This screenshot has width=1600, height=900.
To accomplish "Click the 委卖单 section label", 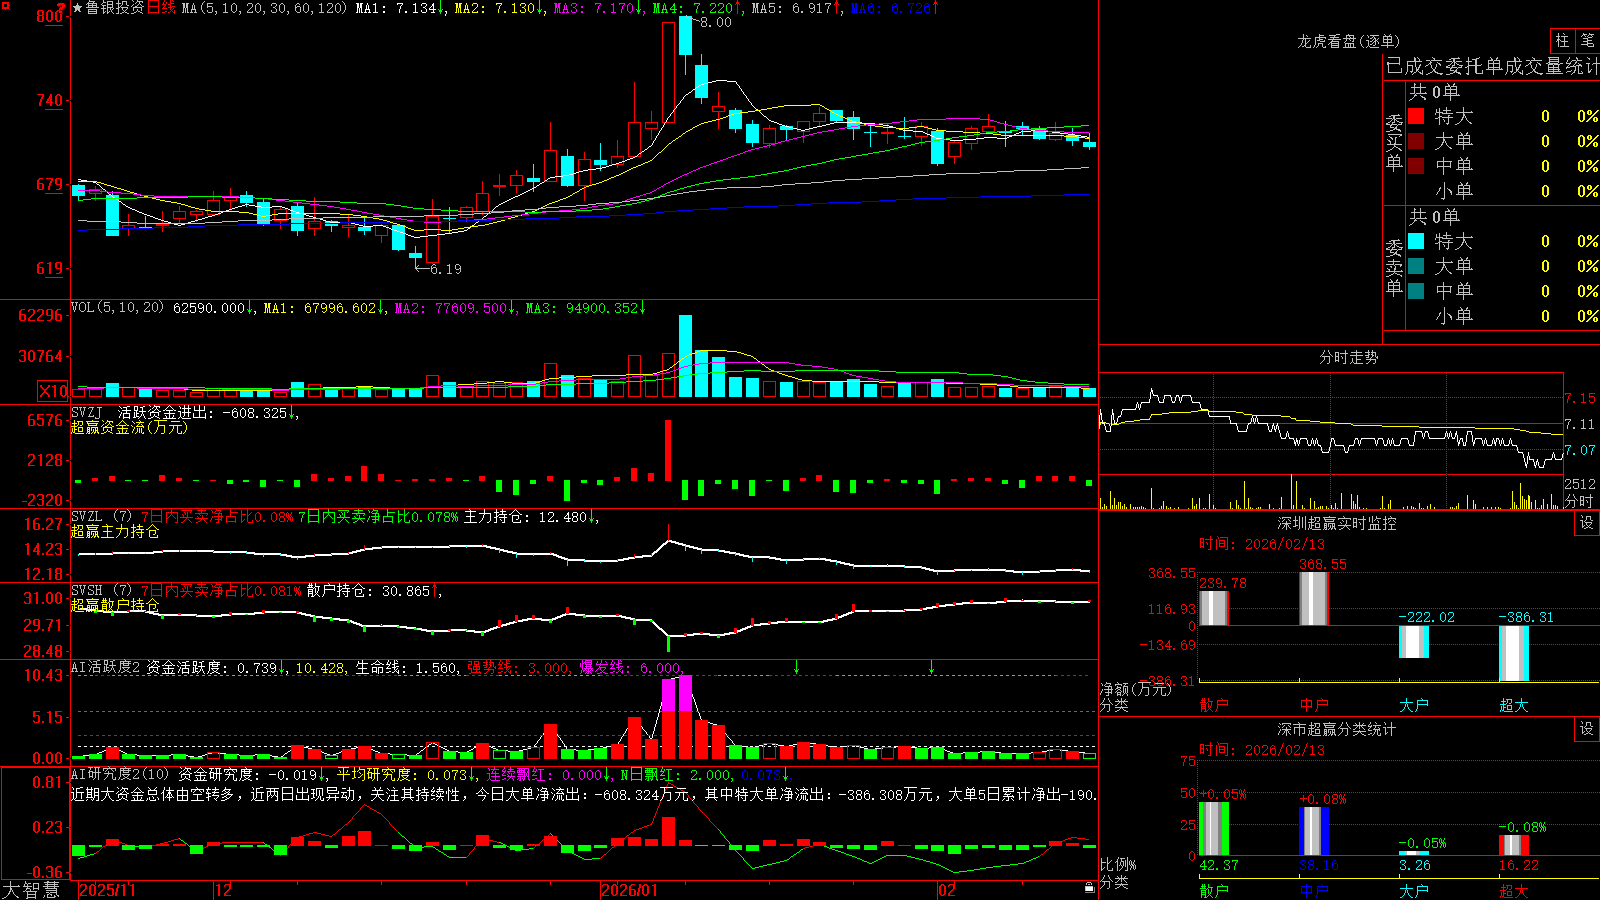I will coord(1394,267).
